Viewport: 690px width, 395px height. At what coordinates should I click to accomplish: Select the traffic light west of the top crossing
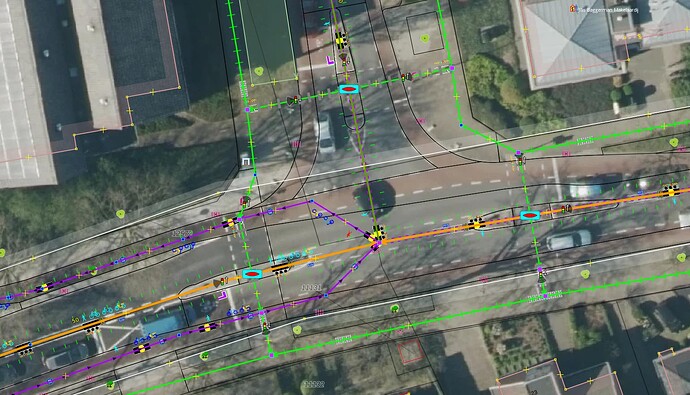click(292, 101)
